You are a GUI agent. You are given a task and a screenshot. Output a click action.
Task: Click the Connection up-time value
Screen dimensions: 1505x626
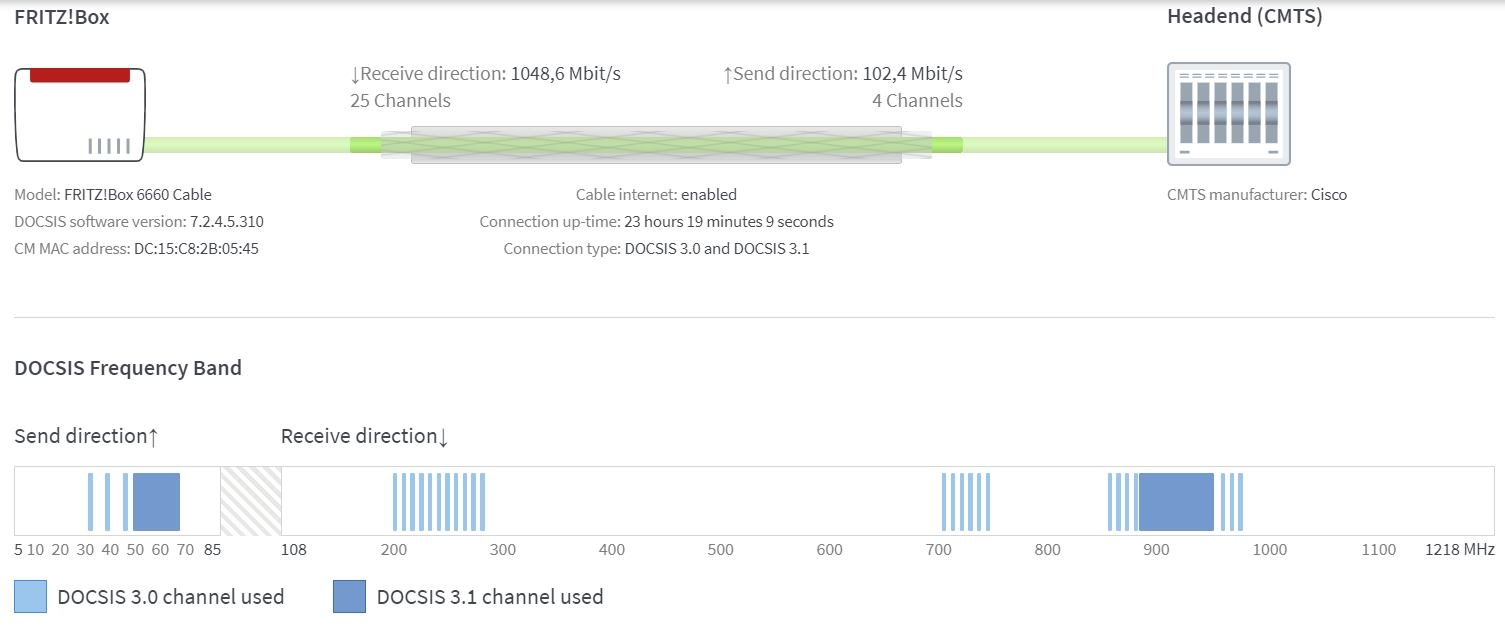coord(728,222)
